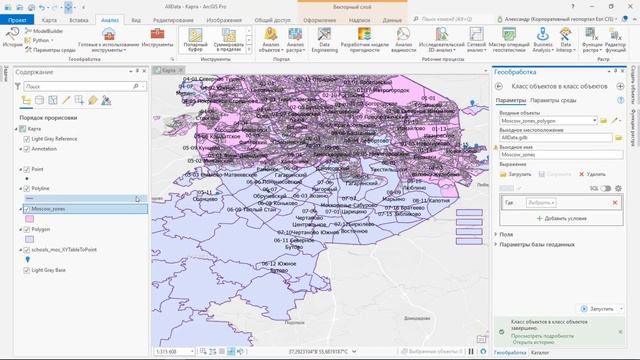Open Visibility Analysis (Анализ видимости)
The height and width of the screenshot is (360, 640).
[403, 40]
